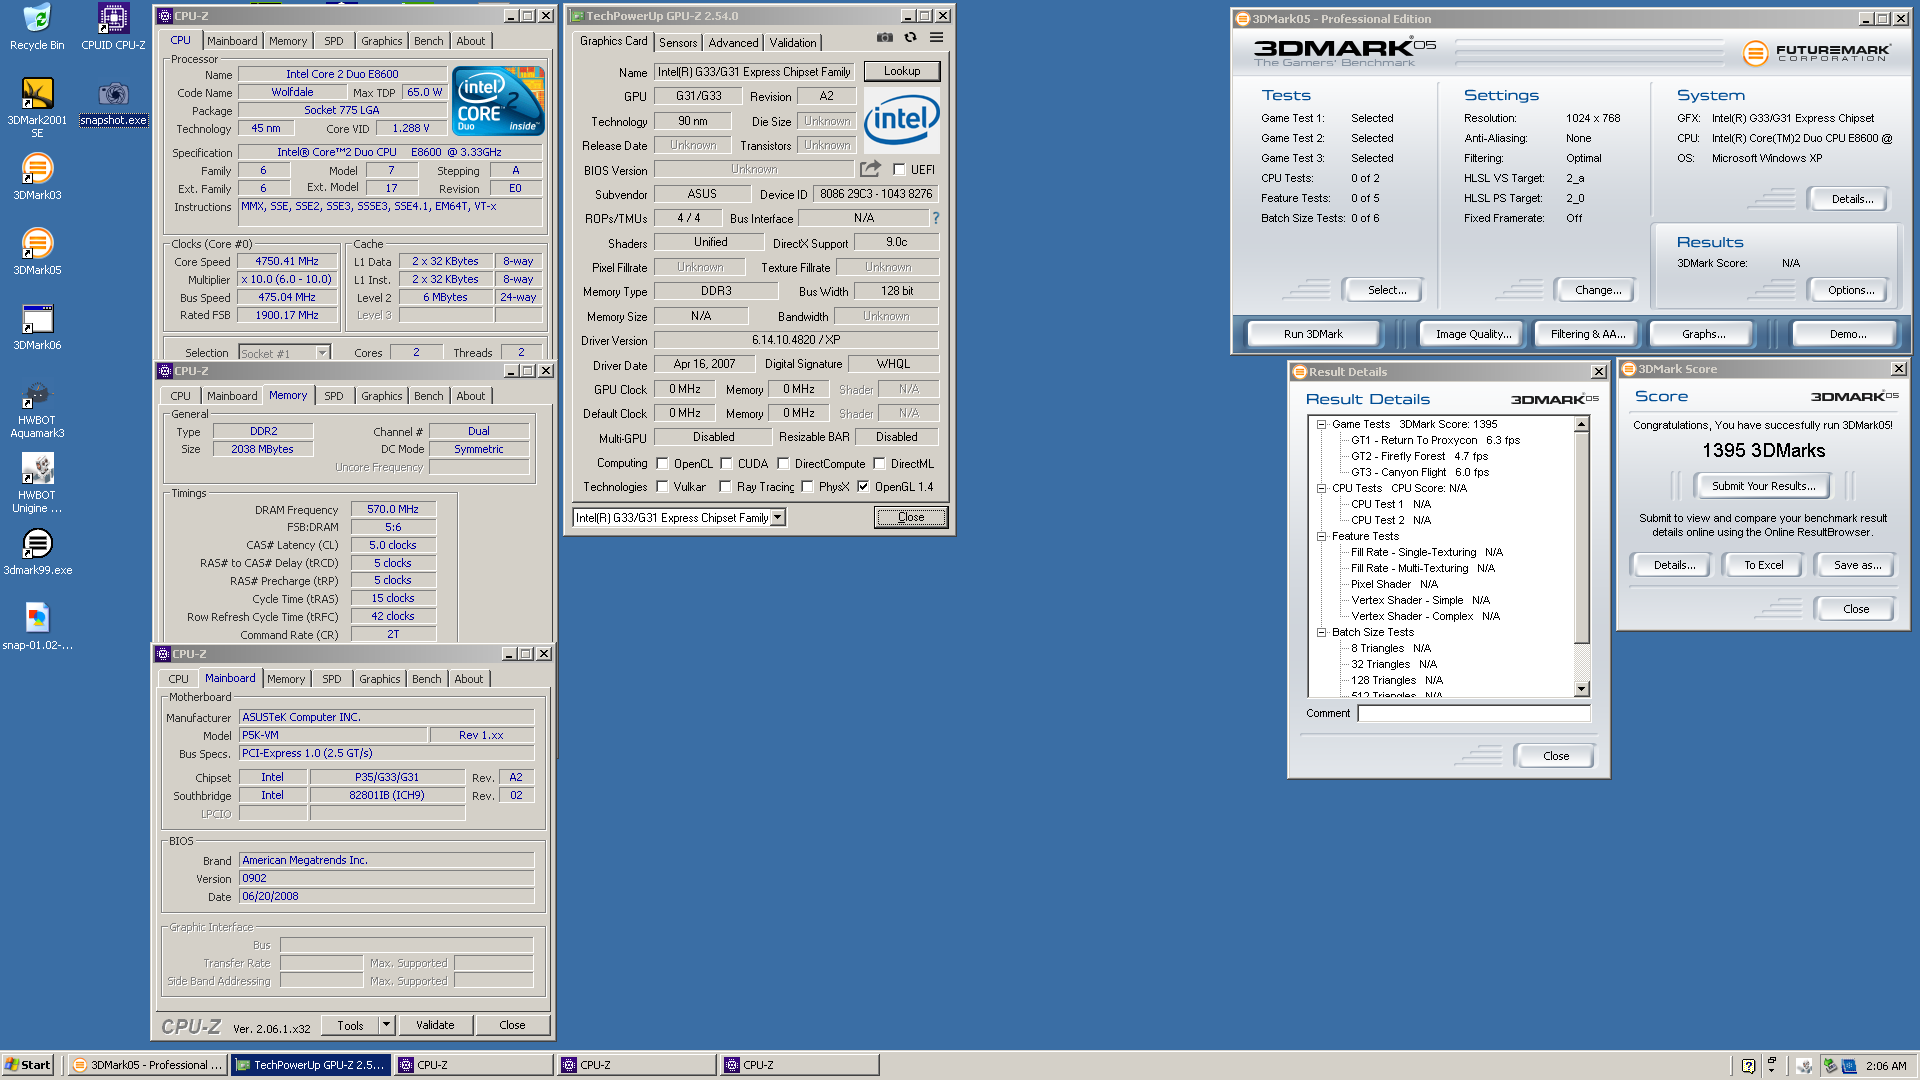
Task: Toggle PhysX checkbox
Action: click(807, 487)
